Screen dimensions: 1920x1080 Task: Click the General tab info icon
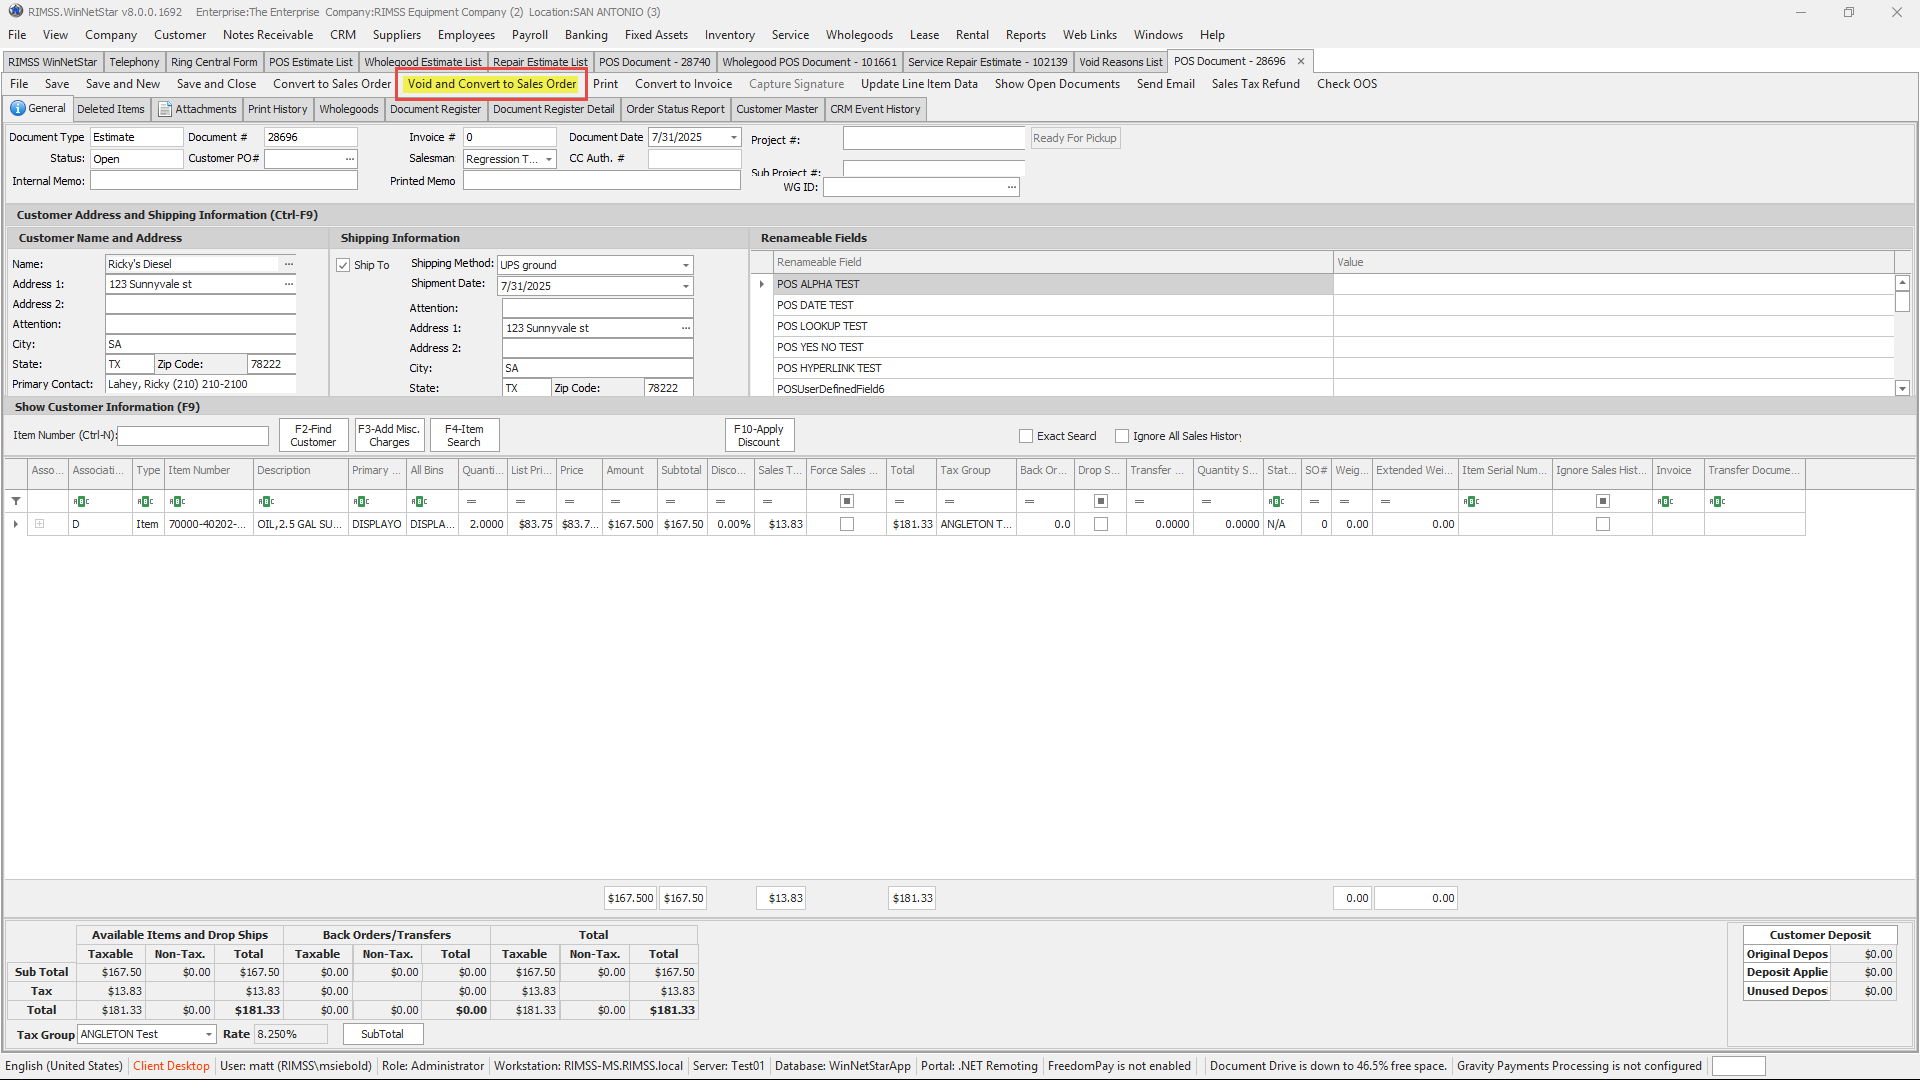coord(17,108)
